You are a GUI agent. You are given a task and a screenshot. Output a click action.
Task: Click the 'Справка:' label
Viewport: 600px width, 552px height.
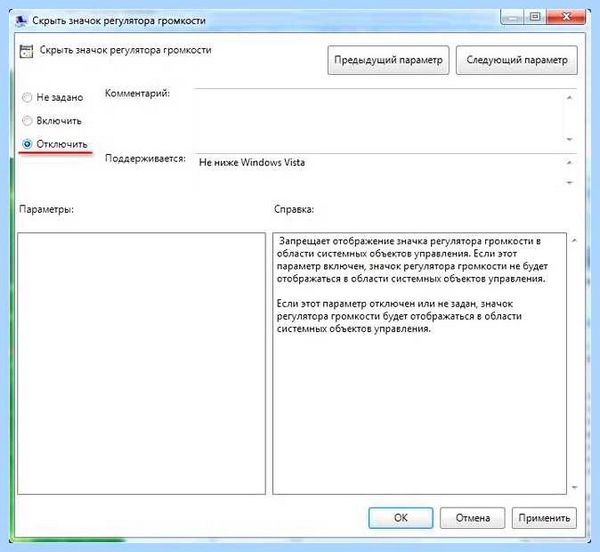click(x=294, y=210)
